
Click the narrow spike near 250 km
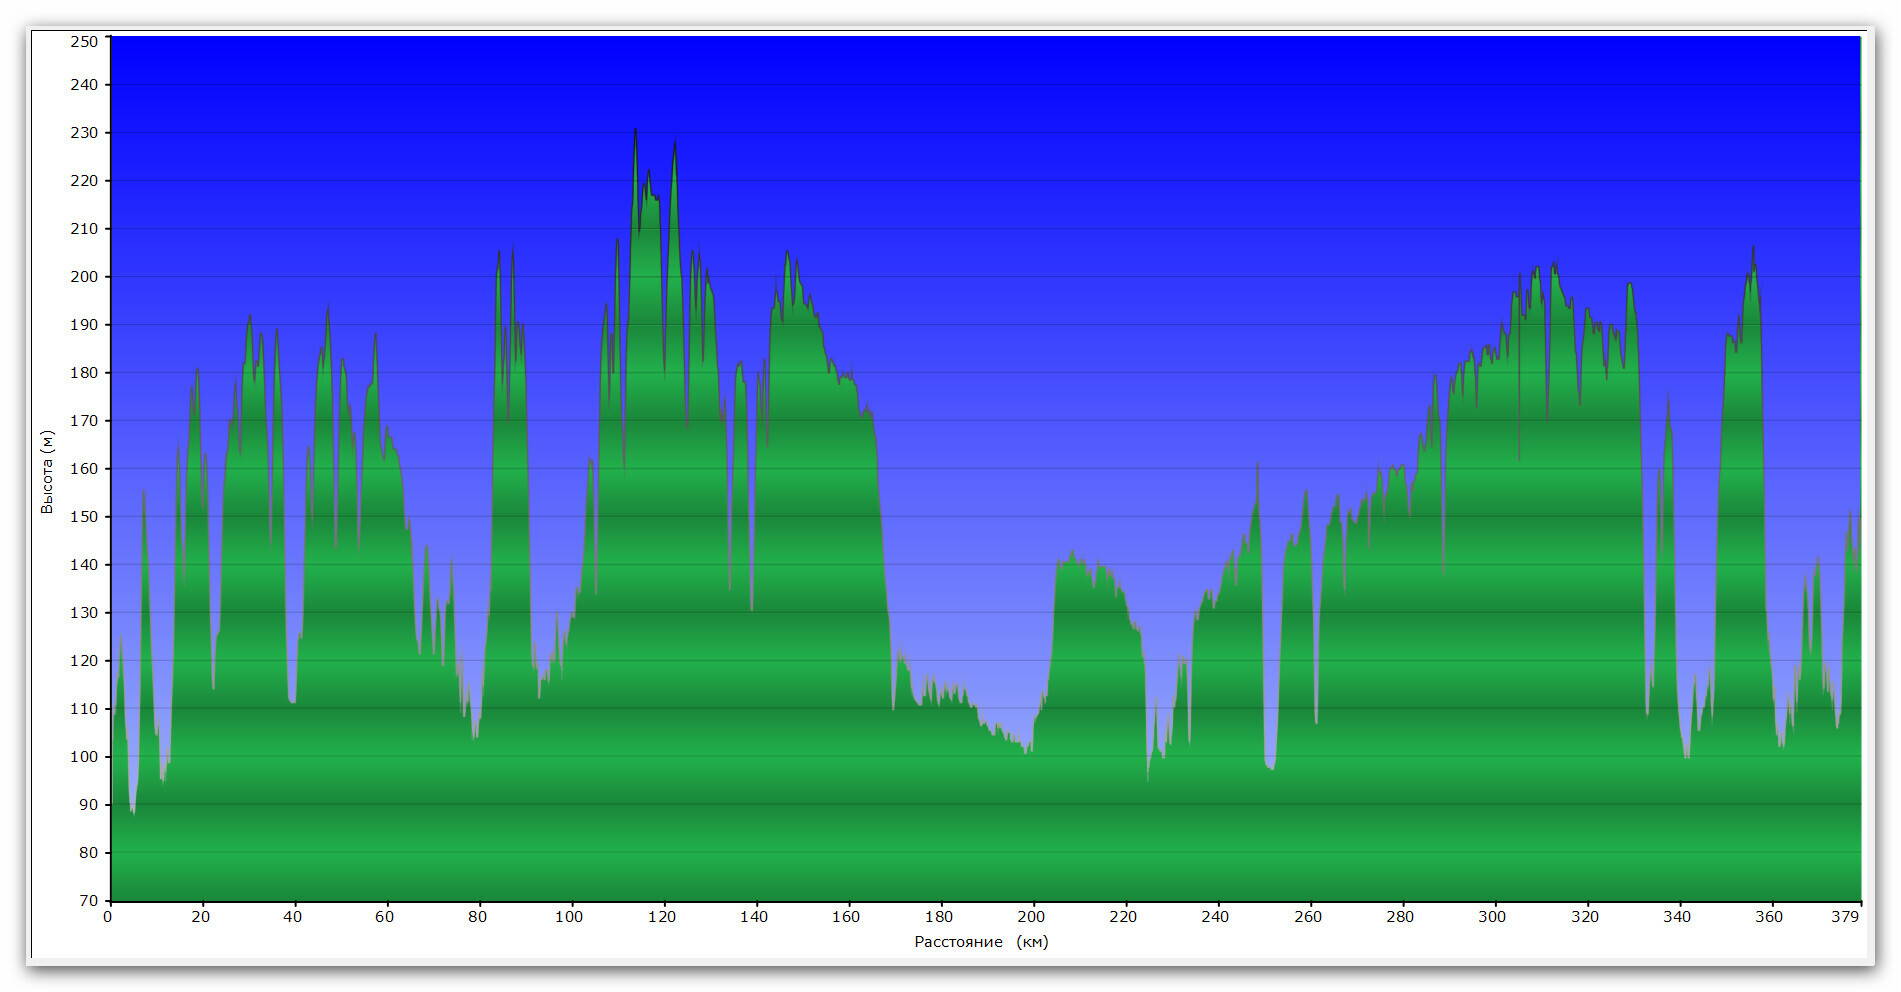[1257, 466]
